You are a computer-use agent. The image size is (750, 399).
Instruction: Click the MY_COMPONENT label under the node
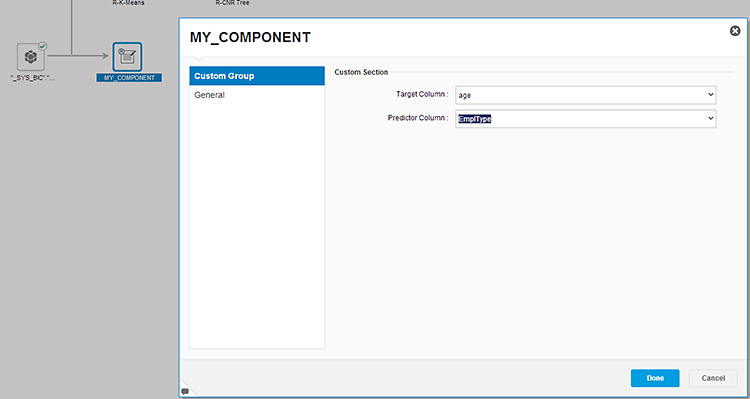click(129, 78)
